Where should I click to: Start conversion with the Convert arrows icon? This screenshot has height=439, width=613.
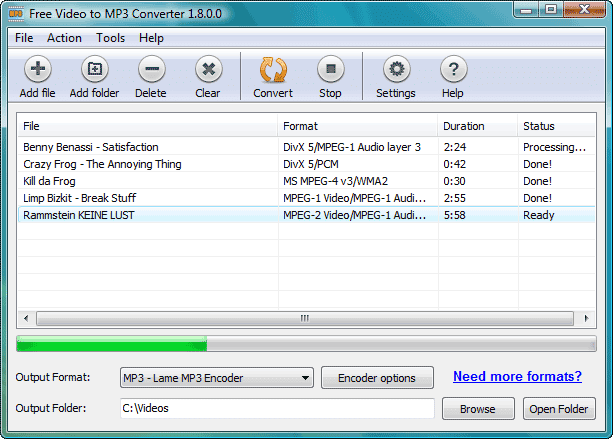click(273, 69)
